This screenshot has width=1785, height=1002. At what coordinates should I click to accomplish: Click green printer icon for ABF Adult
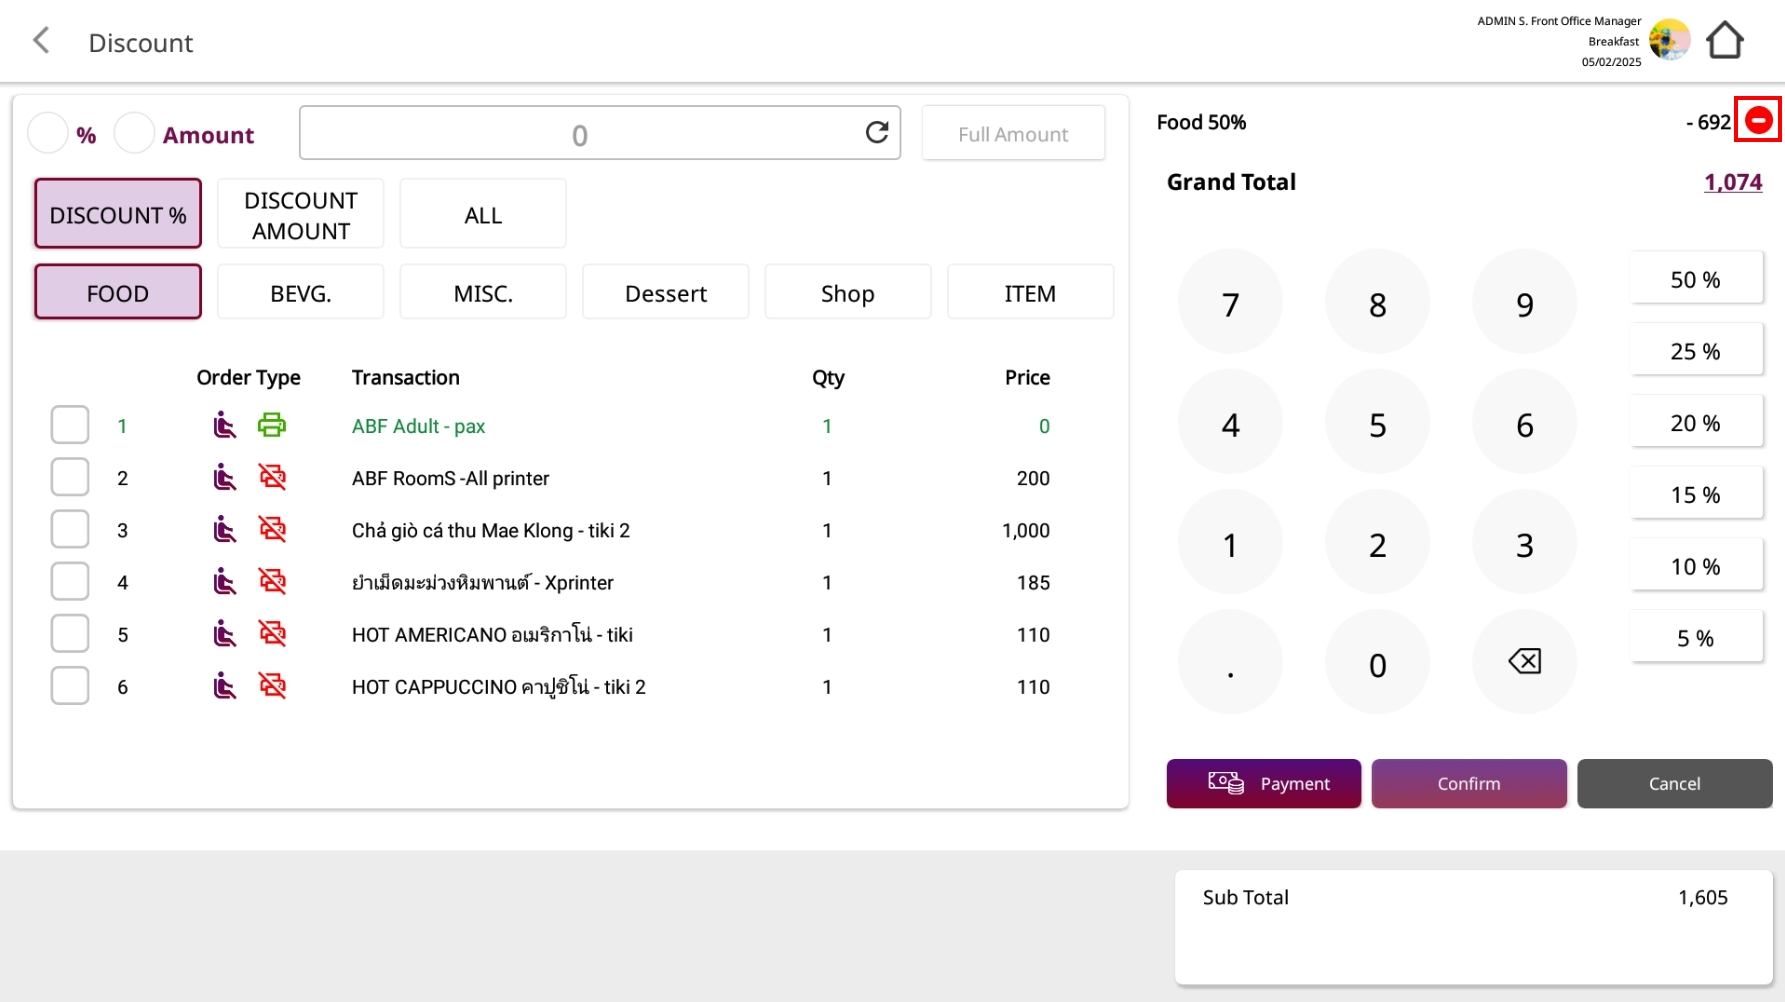[x=272, y=426]
